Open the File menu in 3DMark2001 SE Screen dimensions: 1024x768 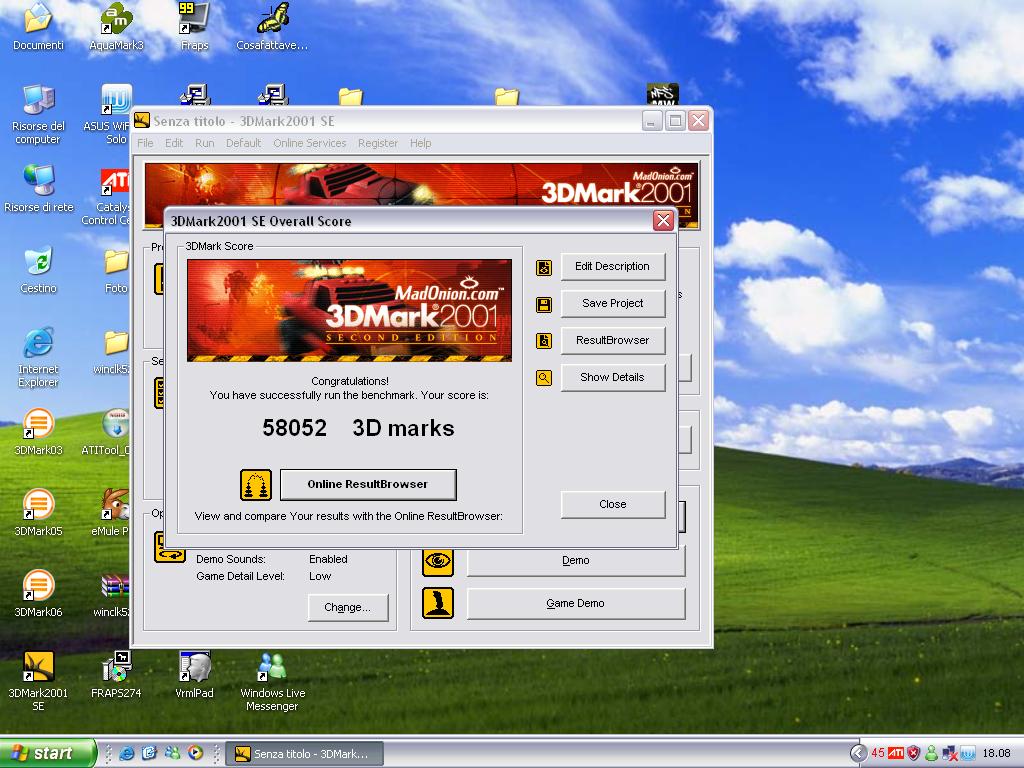point(145,143)
